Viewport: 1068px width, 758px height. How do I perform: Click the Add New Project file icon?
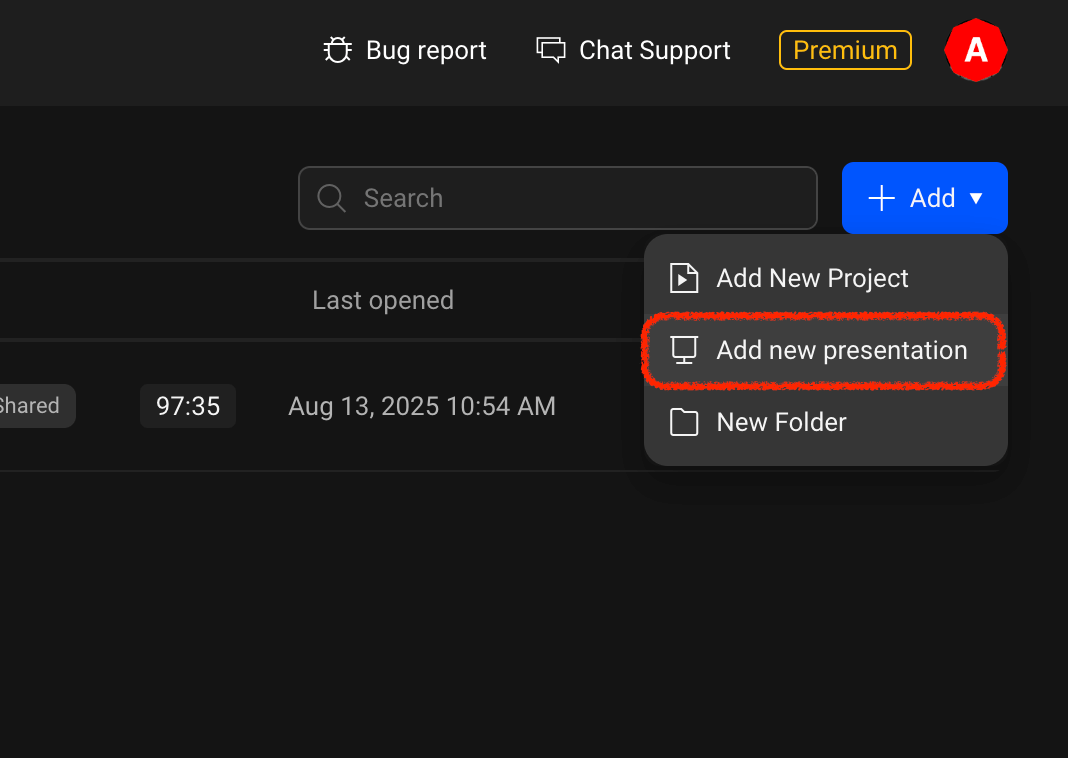(x=684, y=278)
